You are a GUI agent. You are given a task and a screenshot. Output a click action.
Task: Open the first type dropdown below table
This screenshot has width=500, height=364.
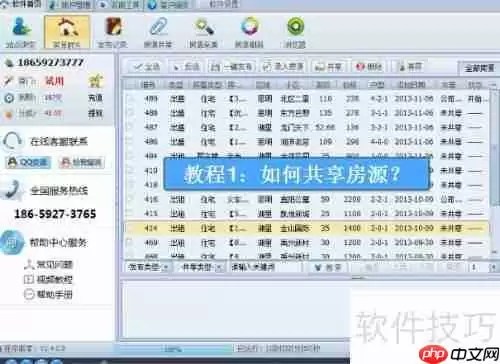[149, 267]
